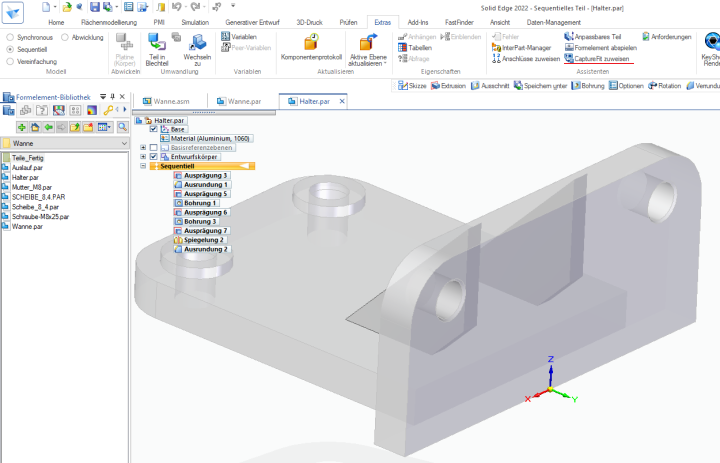The height and width of the screenshot is (463, 720).
Task: Click the color gradient panel tab icon
Action: (x=92, y=110)
